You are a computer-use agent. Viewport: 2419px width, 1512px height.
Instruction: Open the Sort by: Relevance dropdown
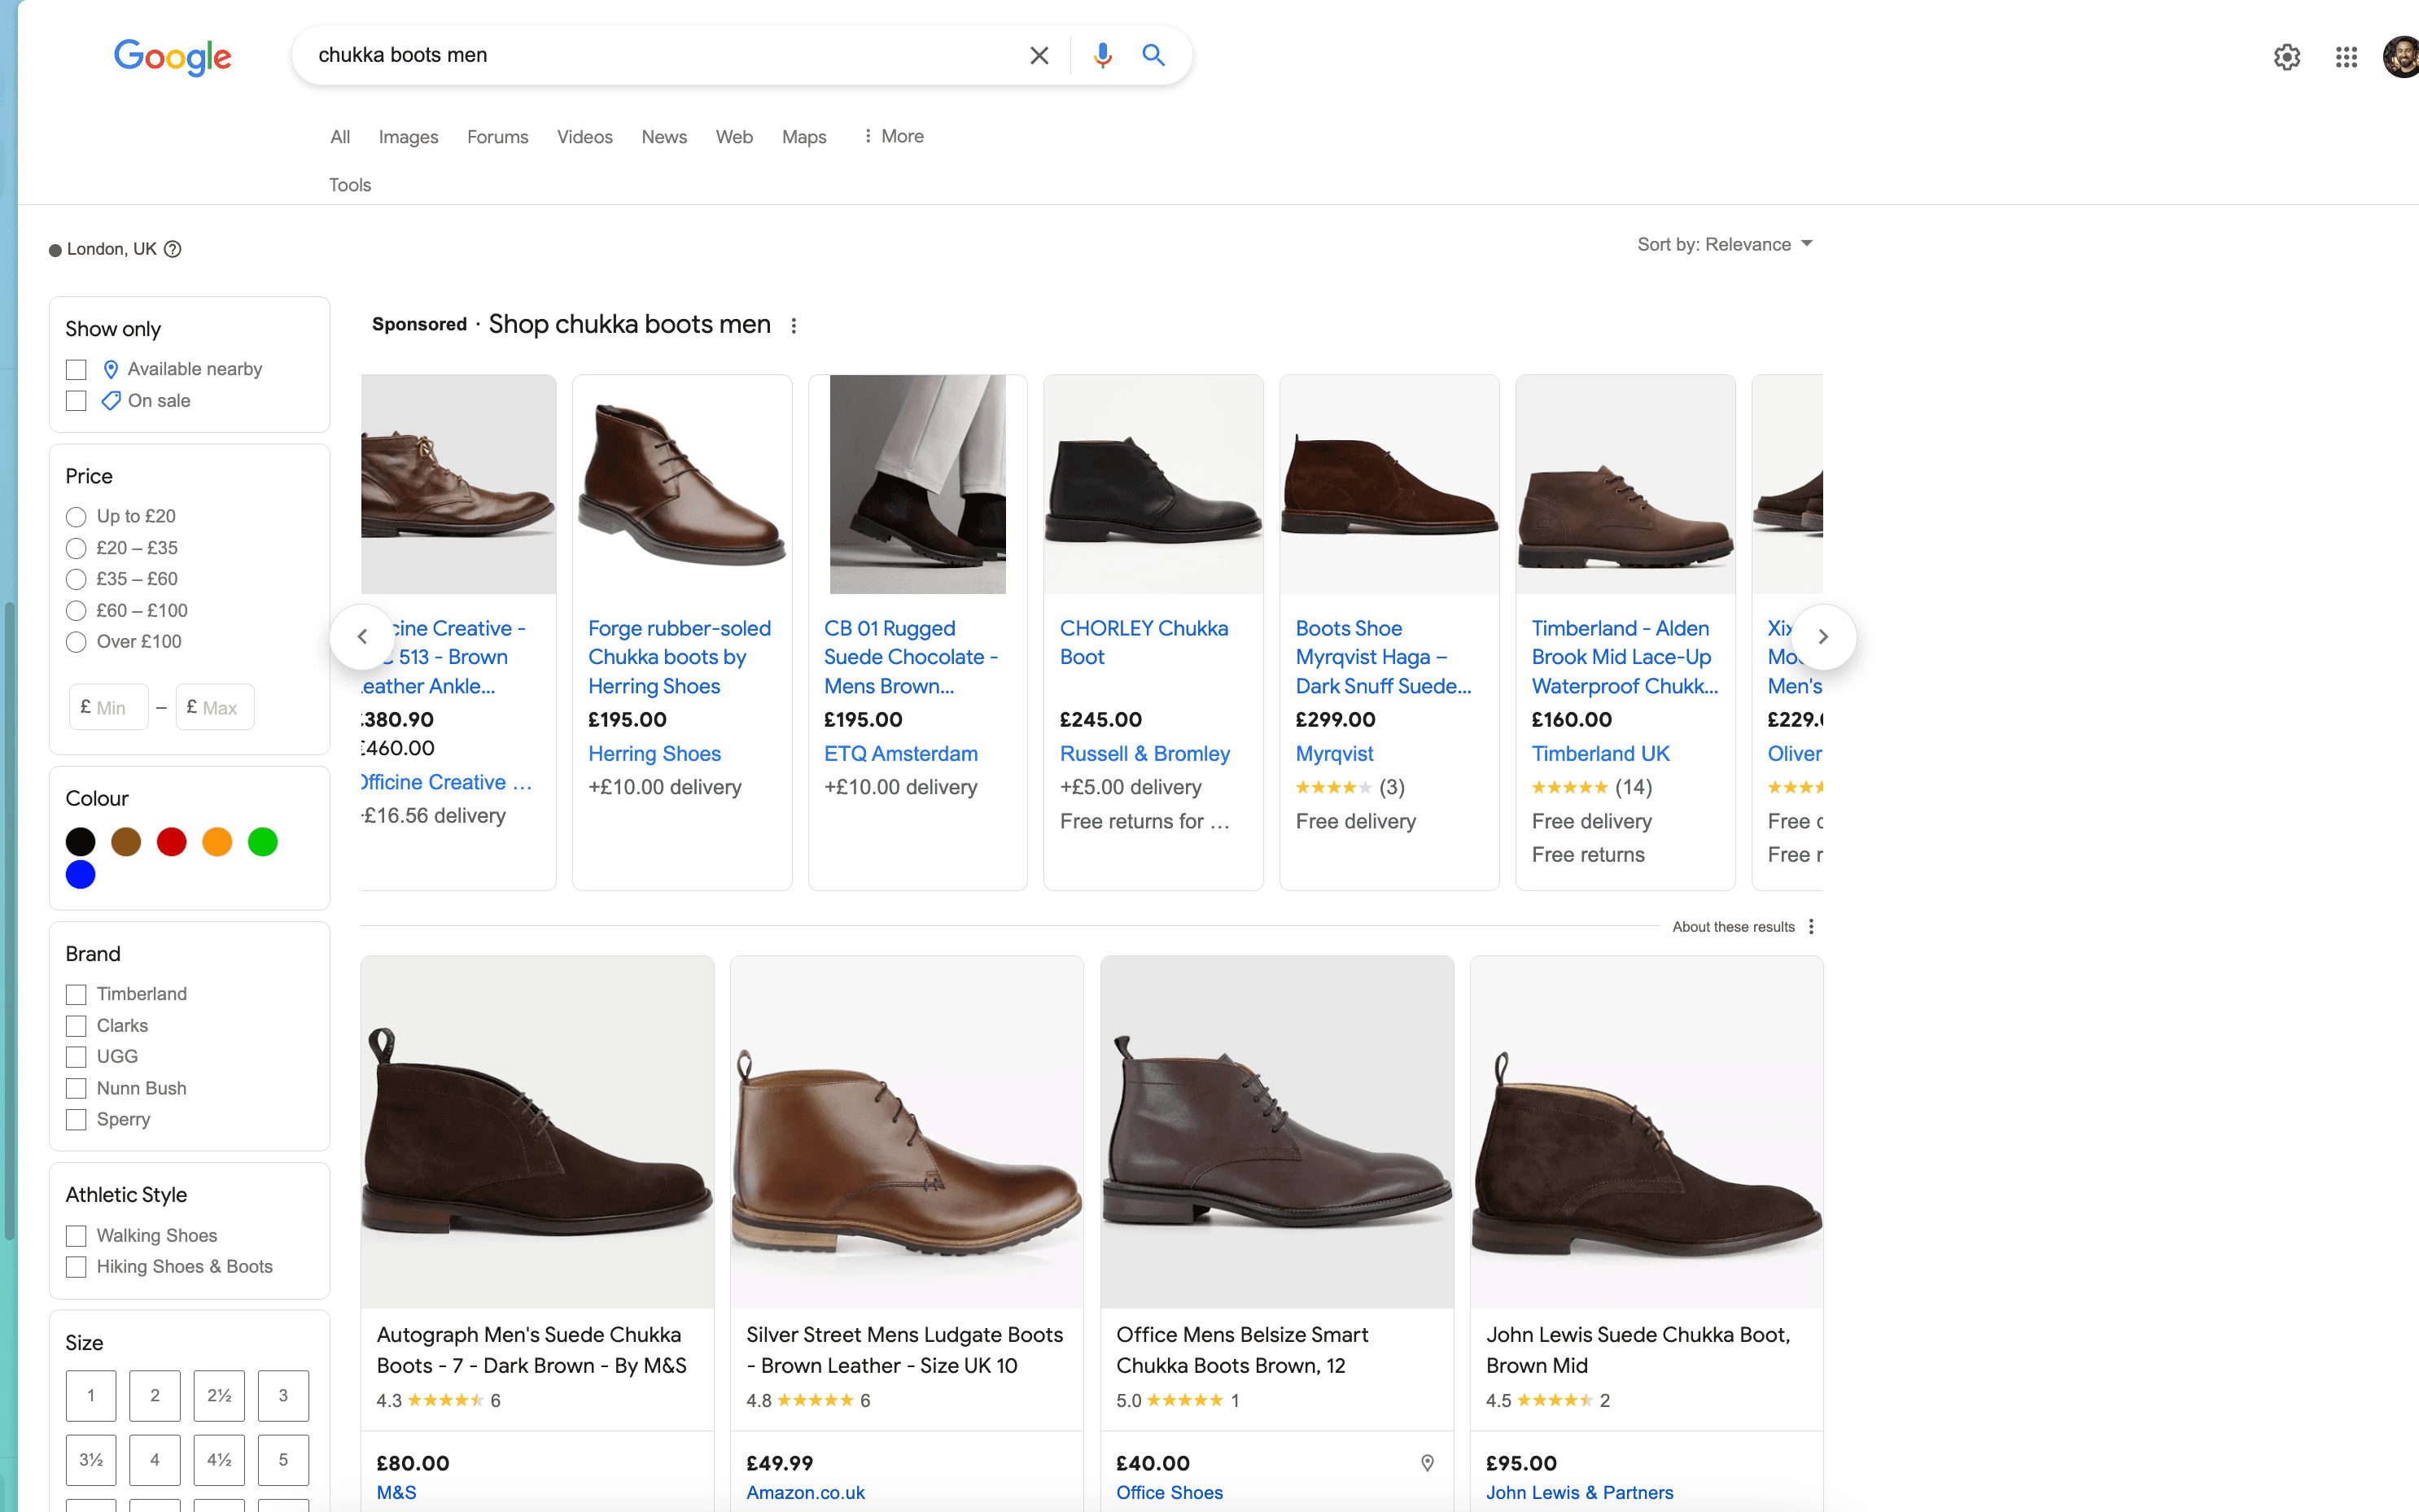click(x=1724, y=244)
